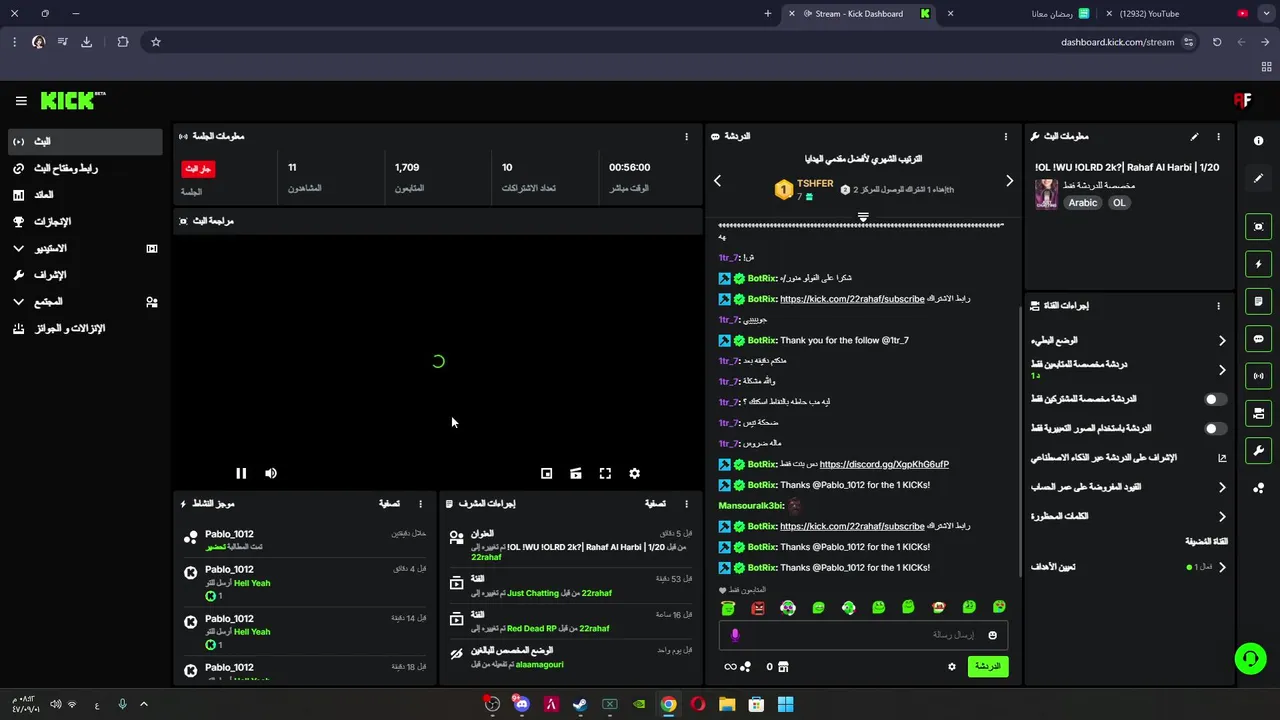1280x720 pixels.
Task: Open the Stream sidebar menu item
Action: (x=85, y=142)
